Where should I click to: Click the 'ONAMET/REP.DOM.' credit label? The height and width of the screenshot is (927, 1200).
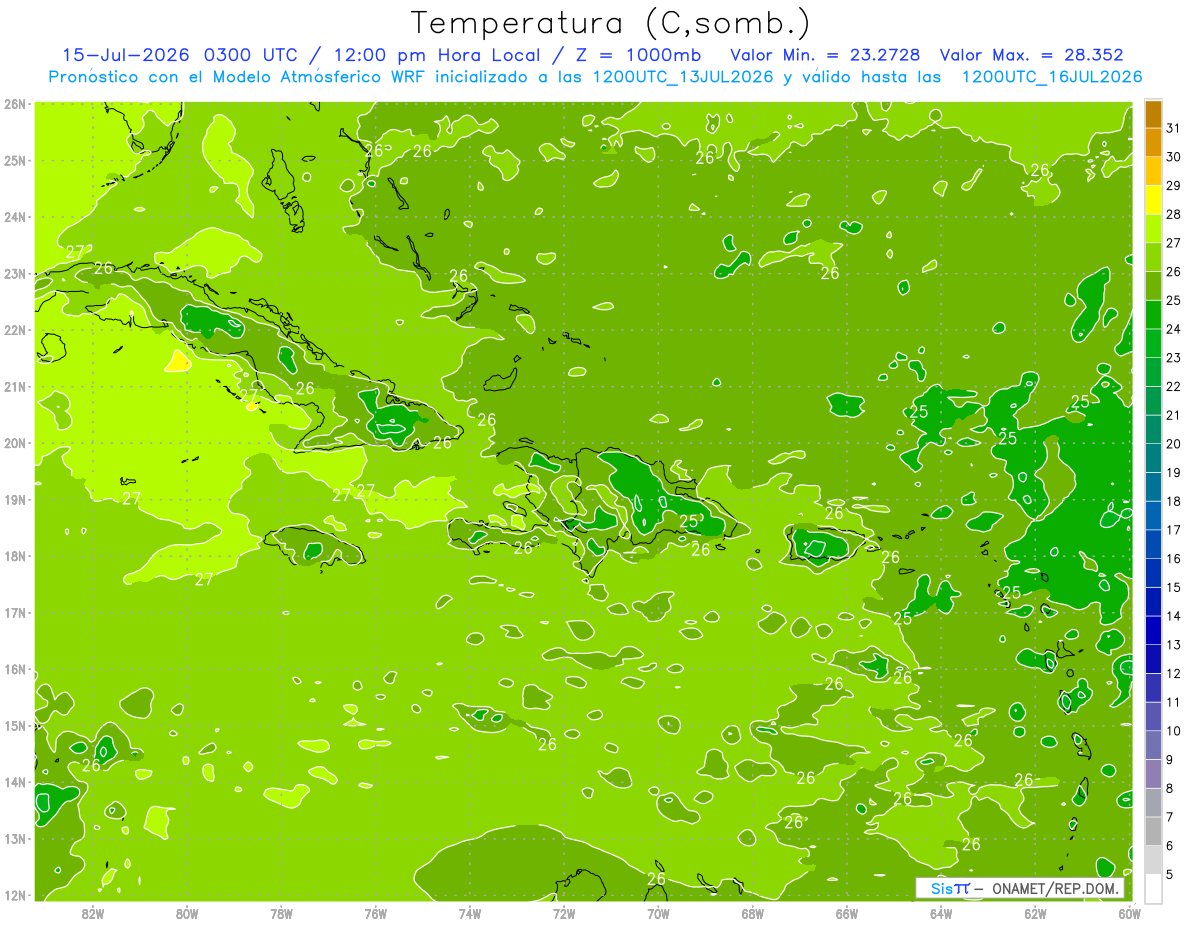1054,888
